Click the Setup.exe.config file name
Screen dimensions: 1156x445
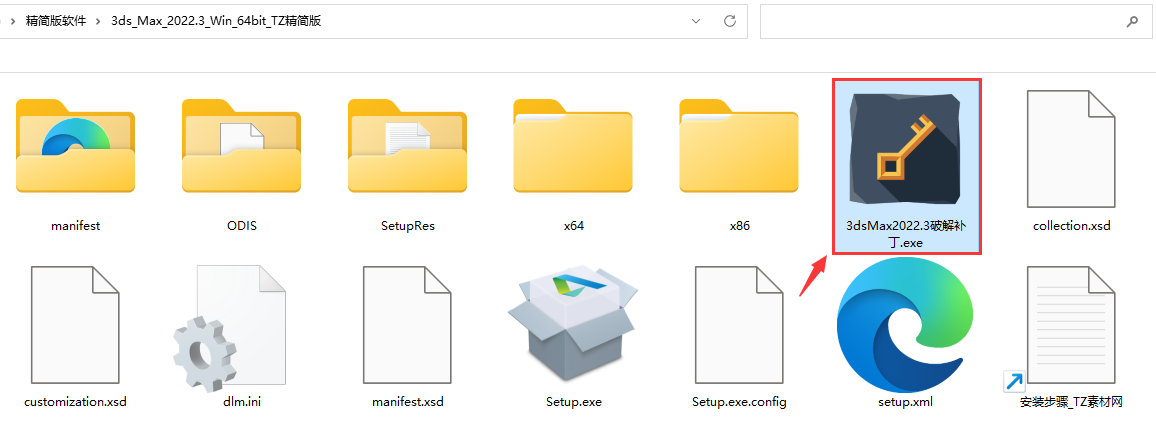[x=739, y=402]
